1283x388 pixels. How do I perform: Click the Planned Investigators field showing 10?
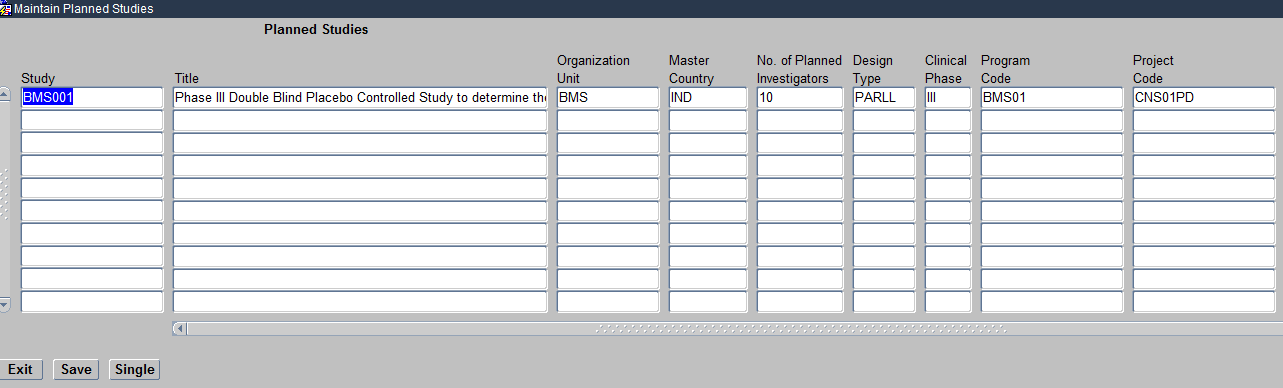[x=800, y=98]
